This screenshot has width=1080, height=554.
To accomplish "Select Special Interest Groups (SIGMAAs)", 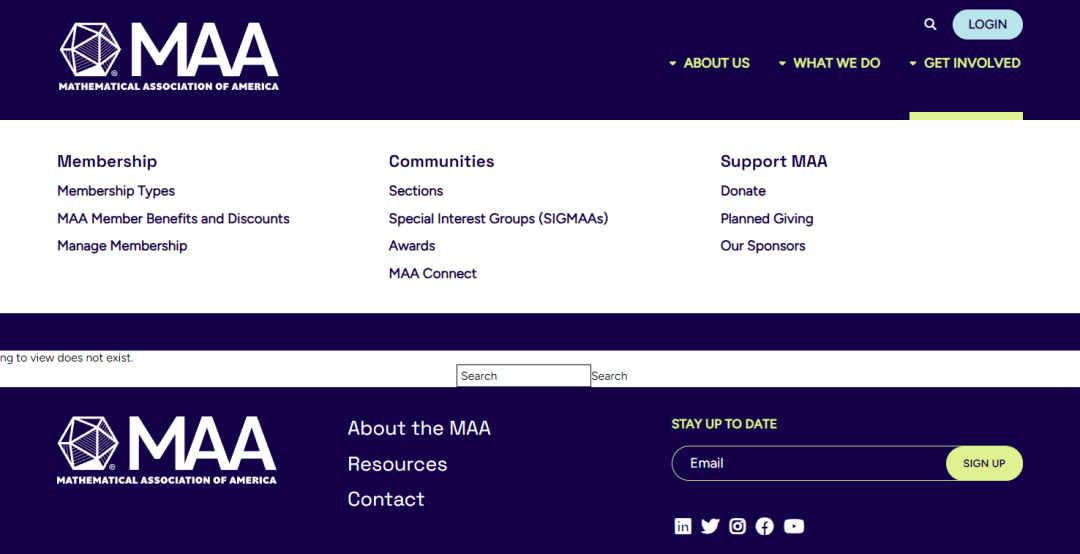I will (498, 218).
